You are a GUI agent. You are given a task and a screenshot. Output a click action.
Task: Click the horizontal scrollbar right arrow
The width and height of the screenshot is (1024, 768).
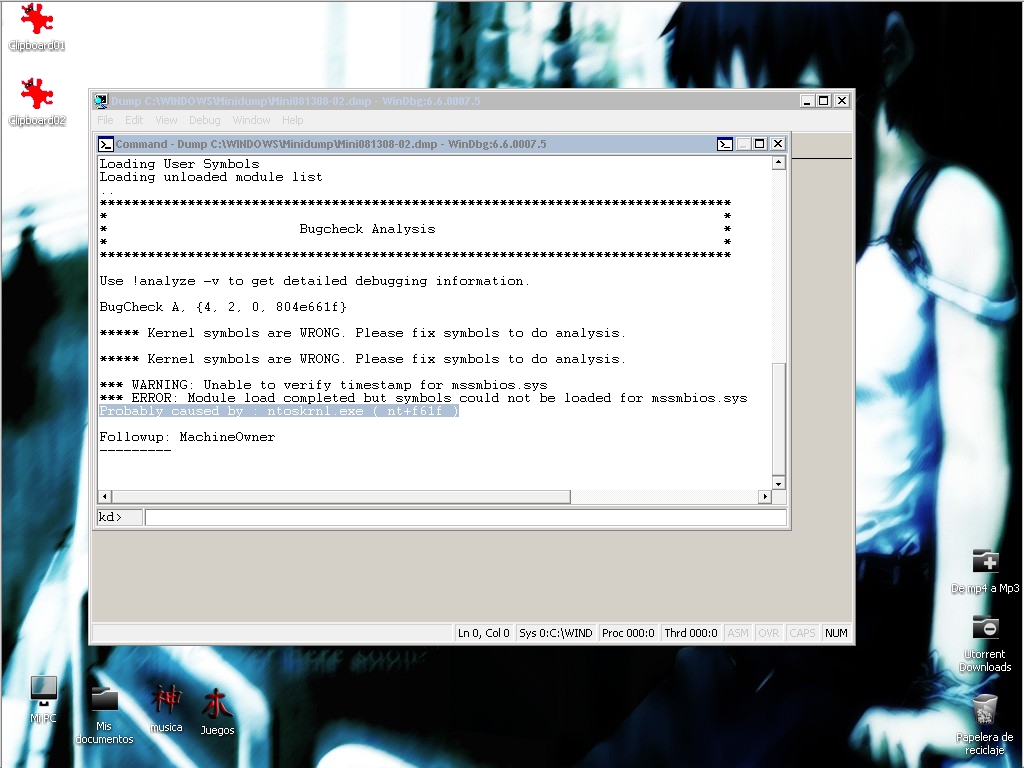click(765, 497)
